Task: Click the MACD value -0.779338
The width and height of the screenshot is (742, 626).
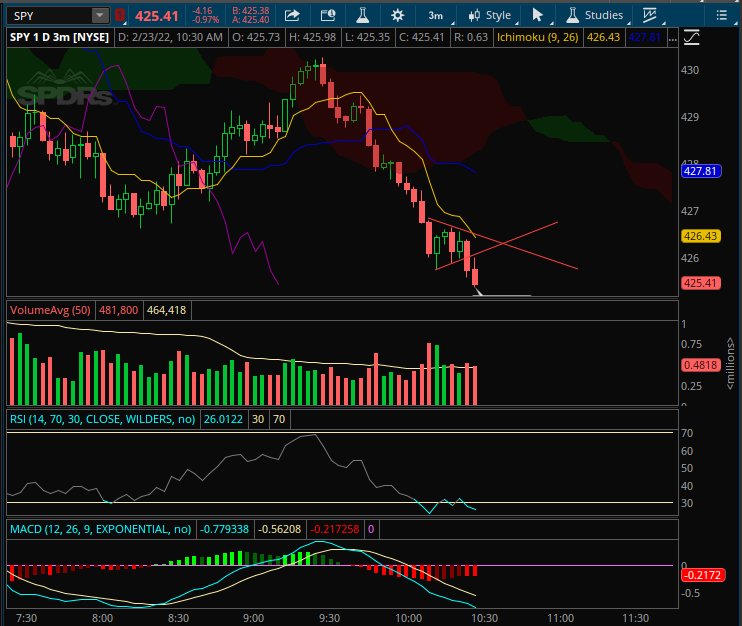Action: tap(224, 529)
